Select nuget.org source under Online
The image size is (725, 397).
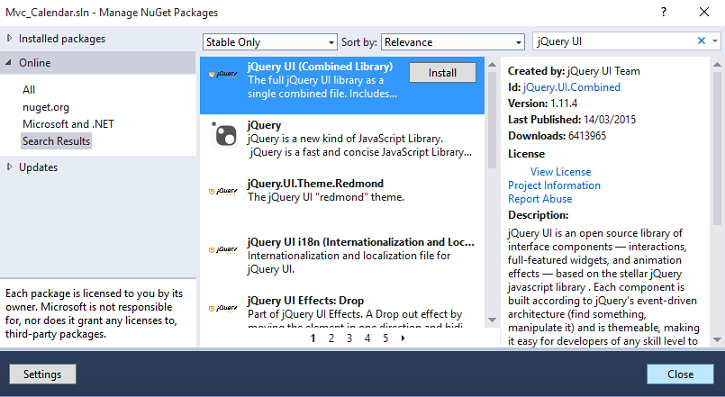pyautogui.click(x=46, y=107)
